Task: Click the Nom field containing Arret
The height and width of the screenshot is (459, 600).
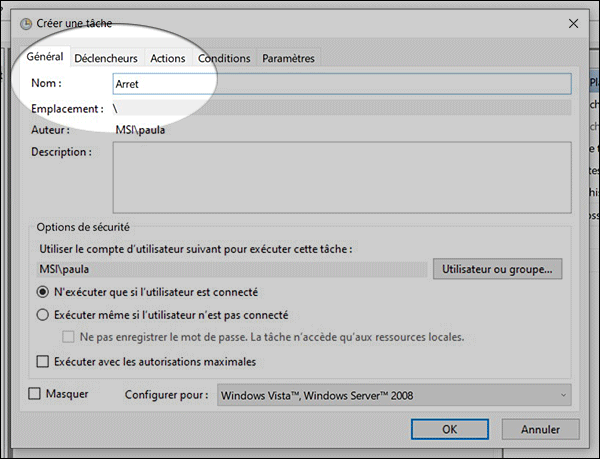Action: 340,85
